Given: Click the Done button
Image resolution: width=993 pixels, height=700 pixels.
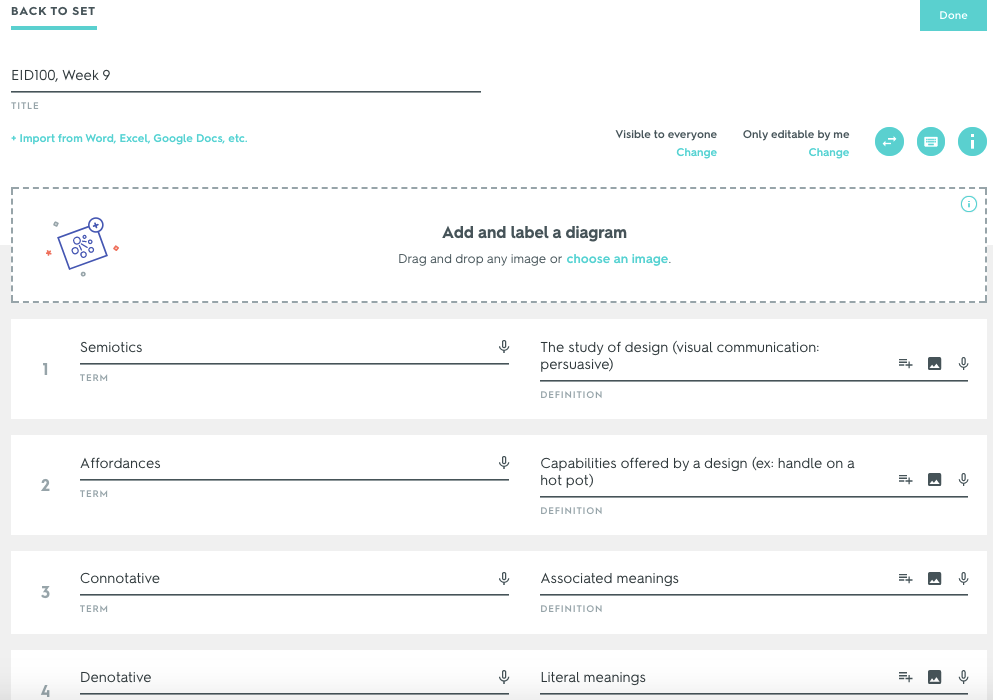Looking at the screenshot, I should point(953,15).
